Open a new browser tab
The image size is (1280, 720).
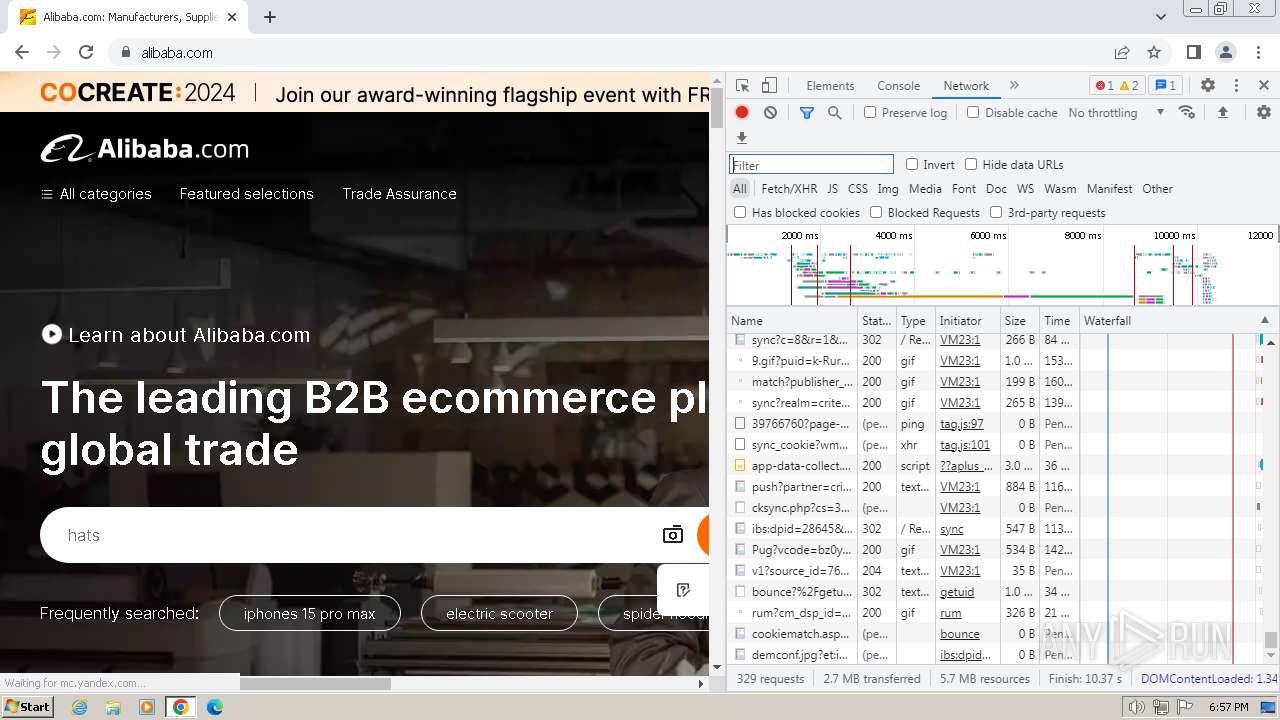[x=270, y=17]
